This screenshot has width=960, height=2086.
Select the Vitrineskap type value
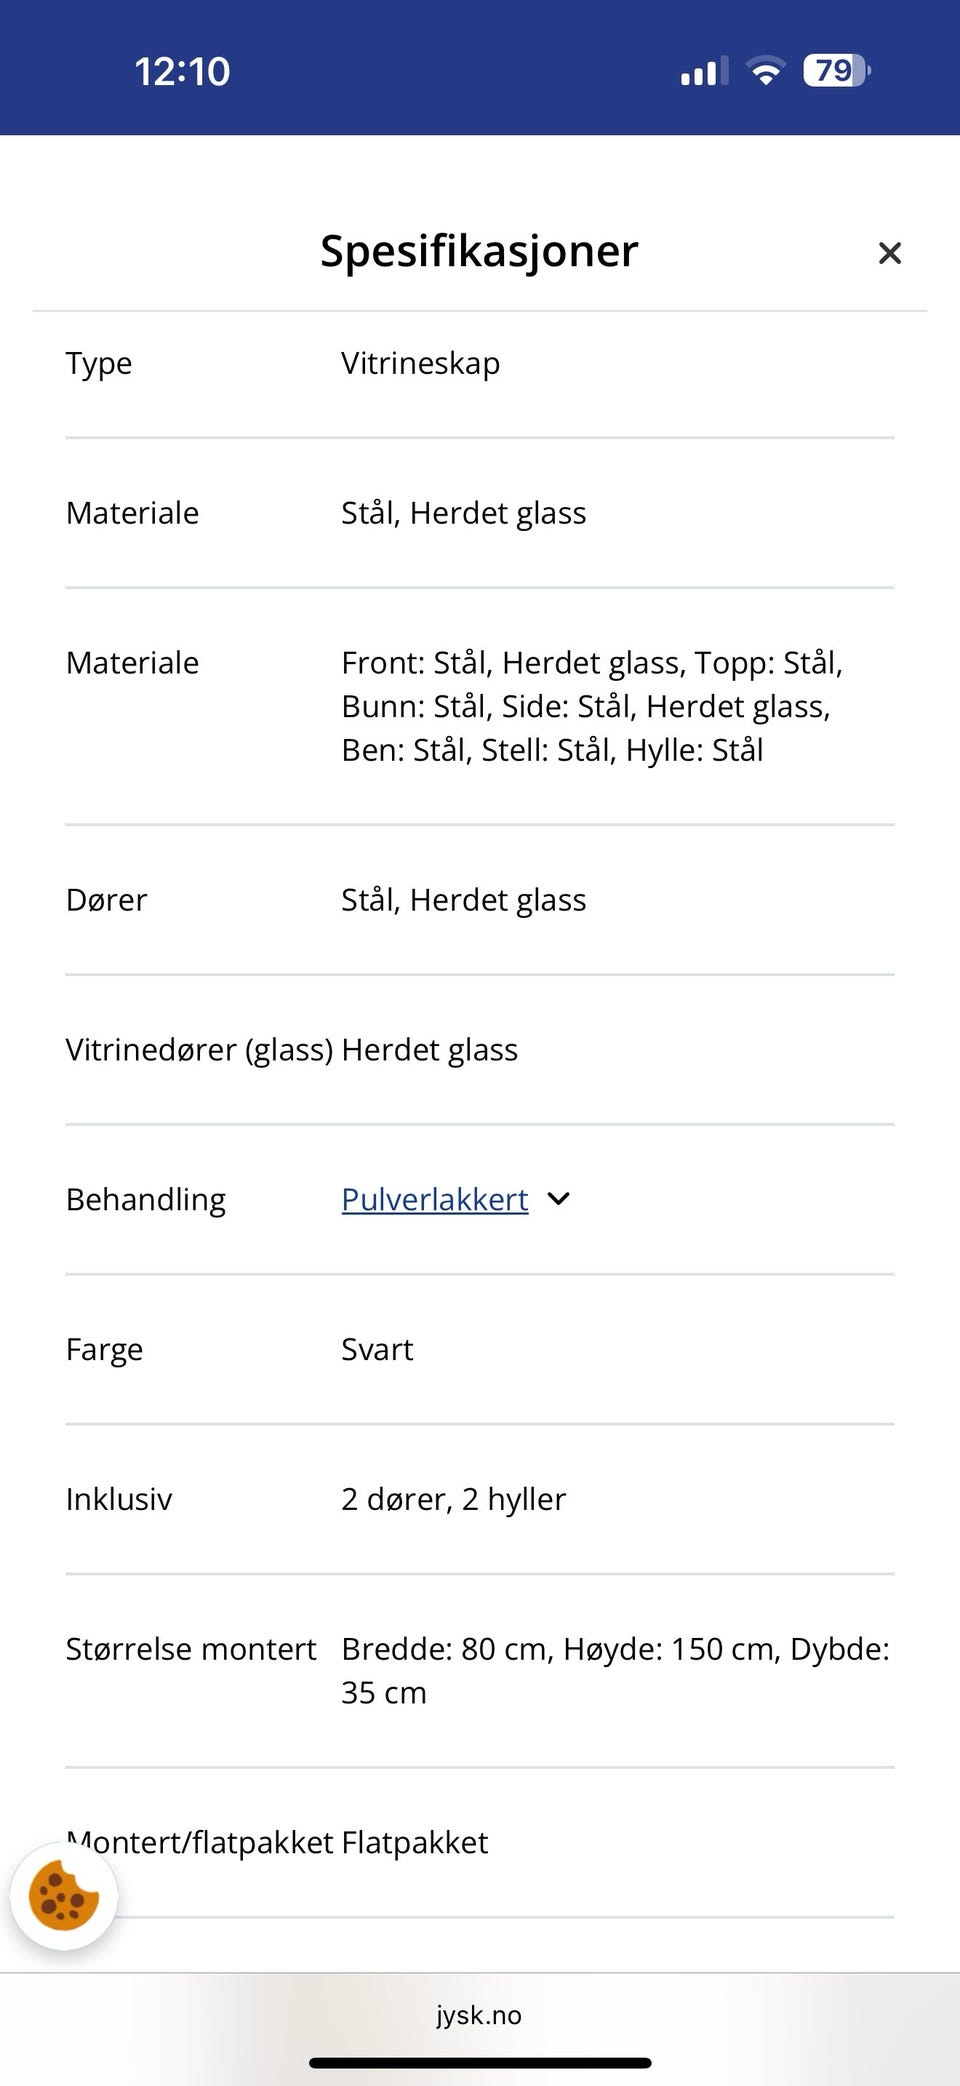click(x=420, y=363)
